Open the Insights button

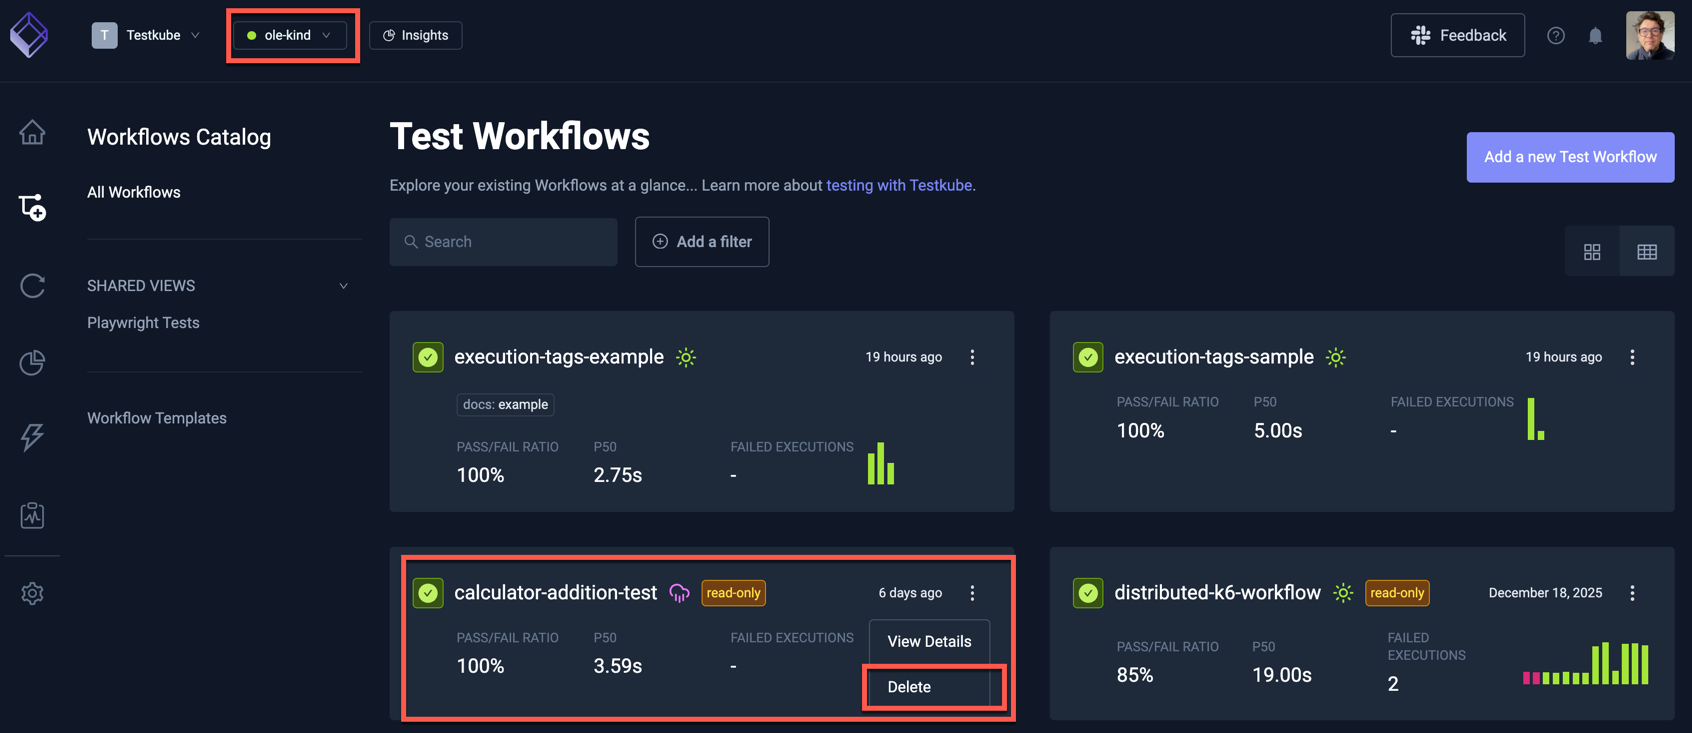[x=416, y=35]
